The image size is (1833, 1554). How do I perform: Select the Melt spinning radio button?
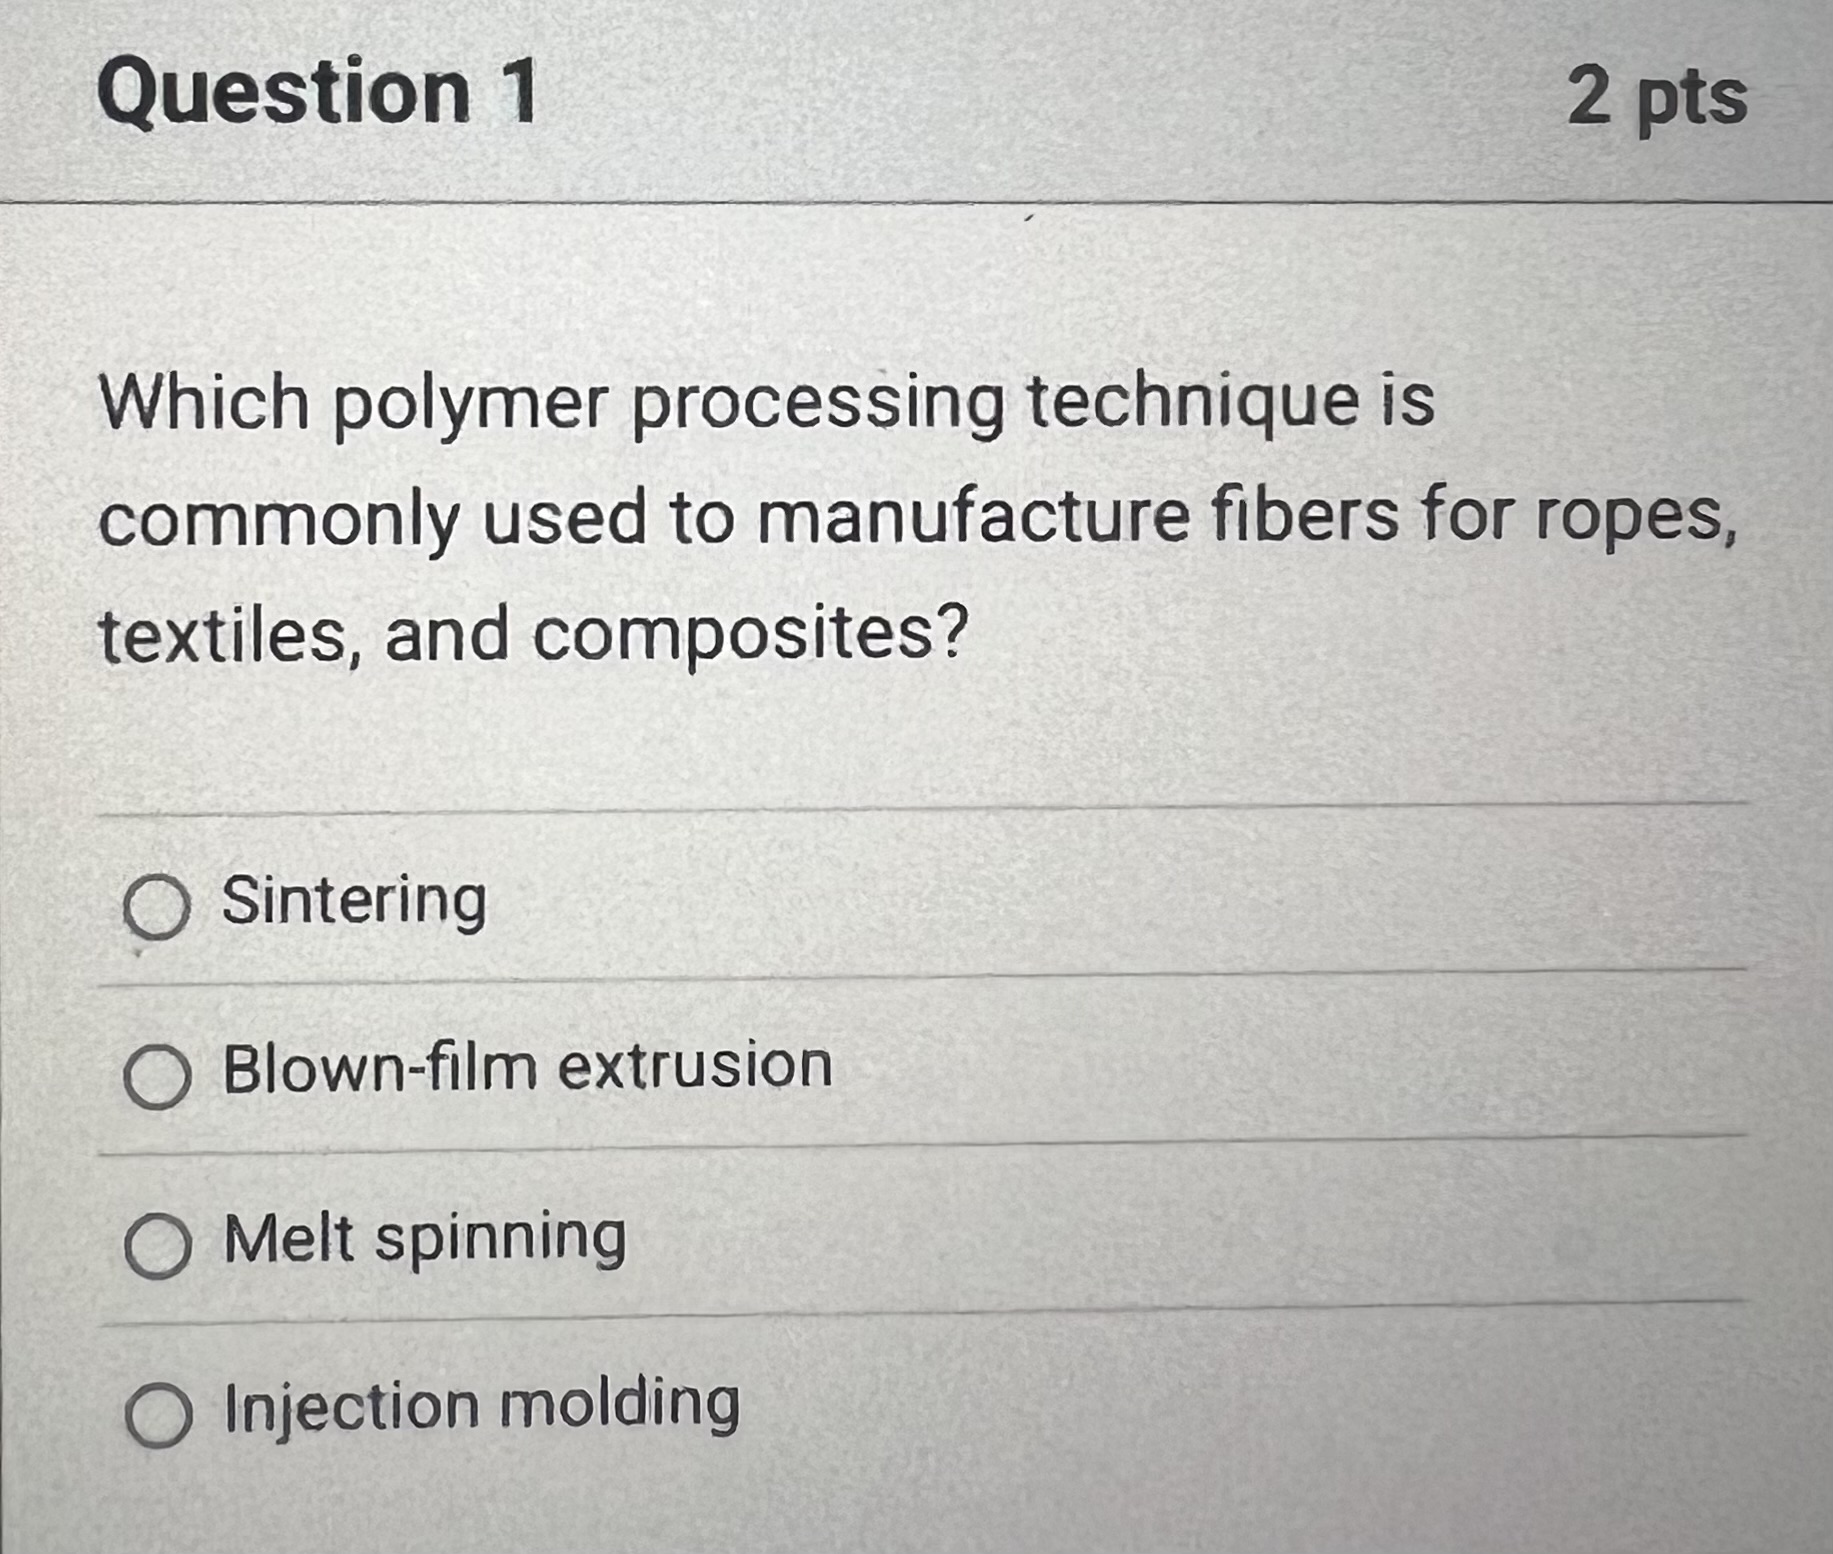[157, 1243]
